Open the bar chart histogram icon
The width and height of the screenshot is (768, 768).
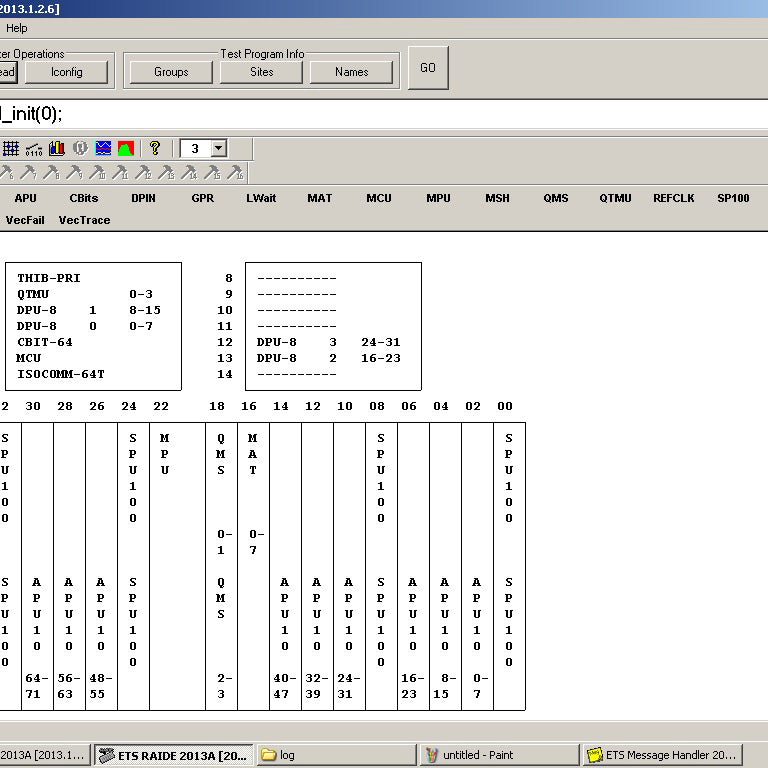57,148
